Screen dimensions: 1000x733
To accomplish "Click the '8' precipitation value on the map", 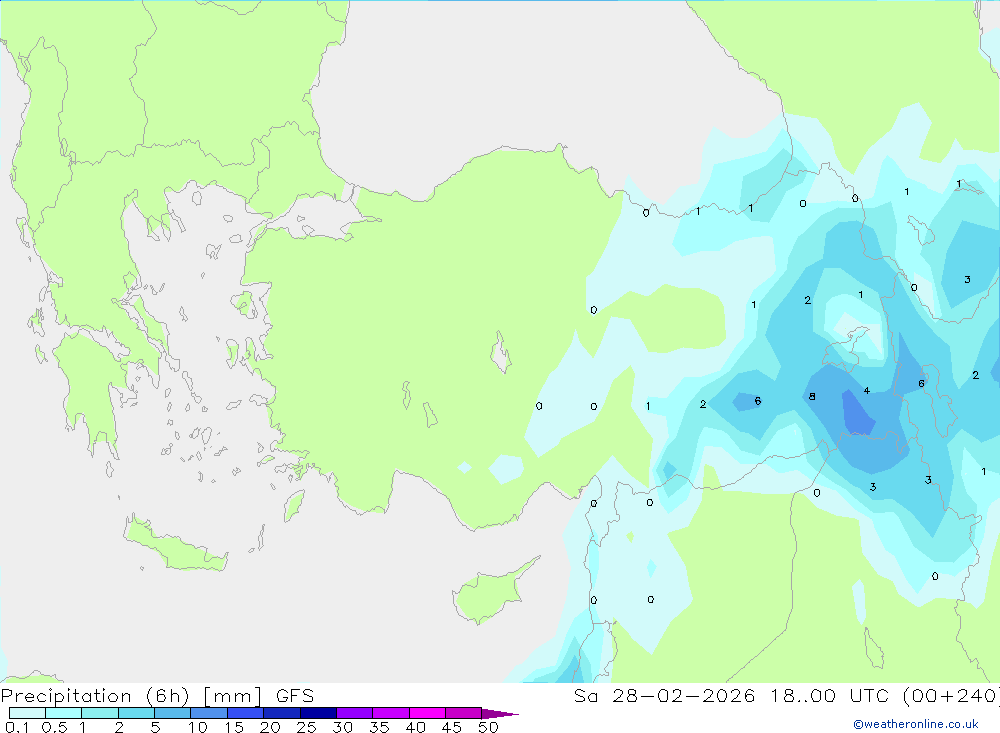I will point(812,396).
